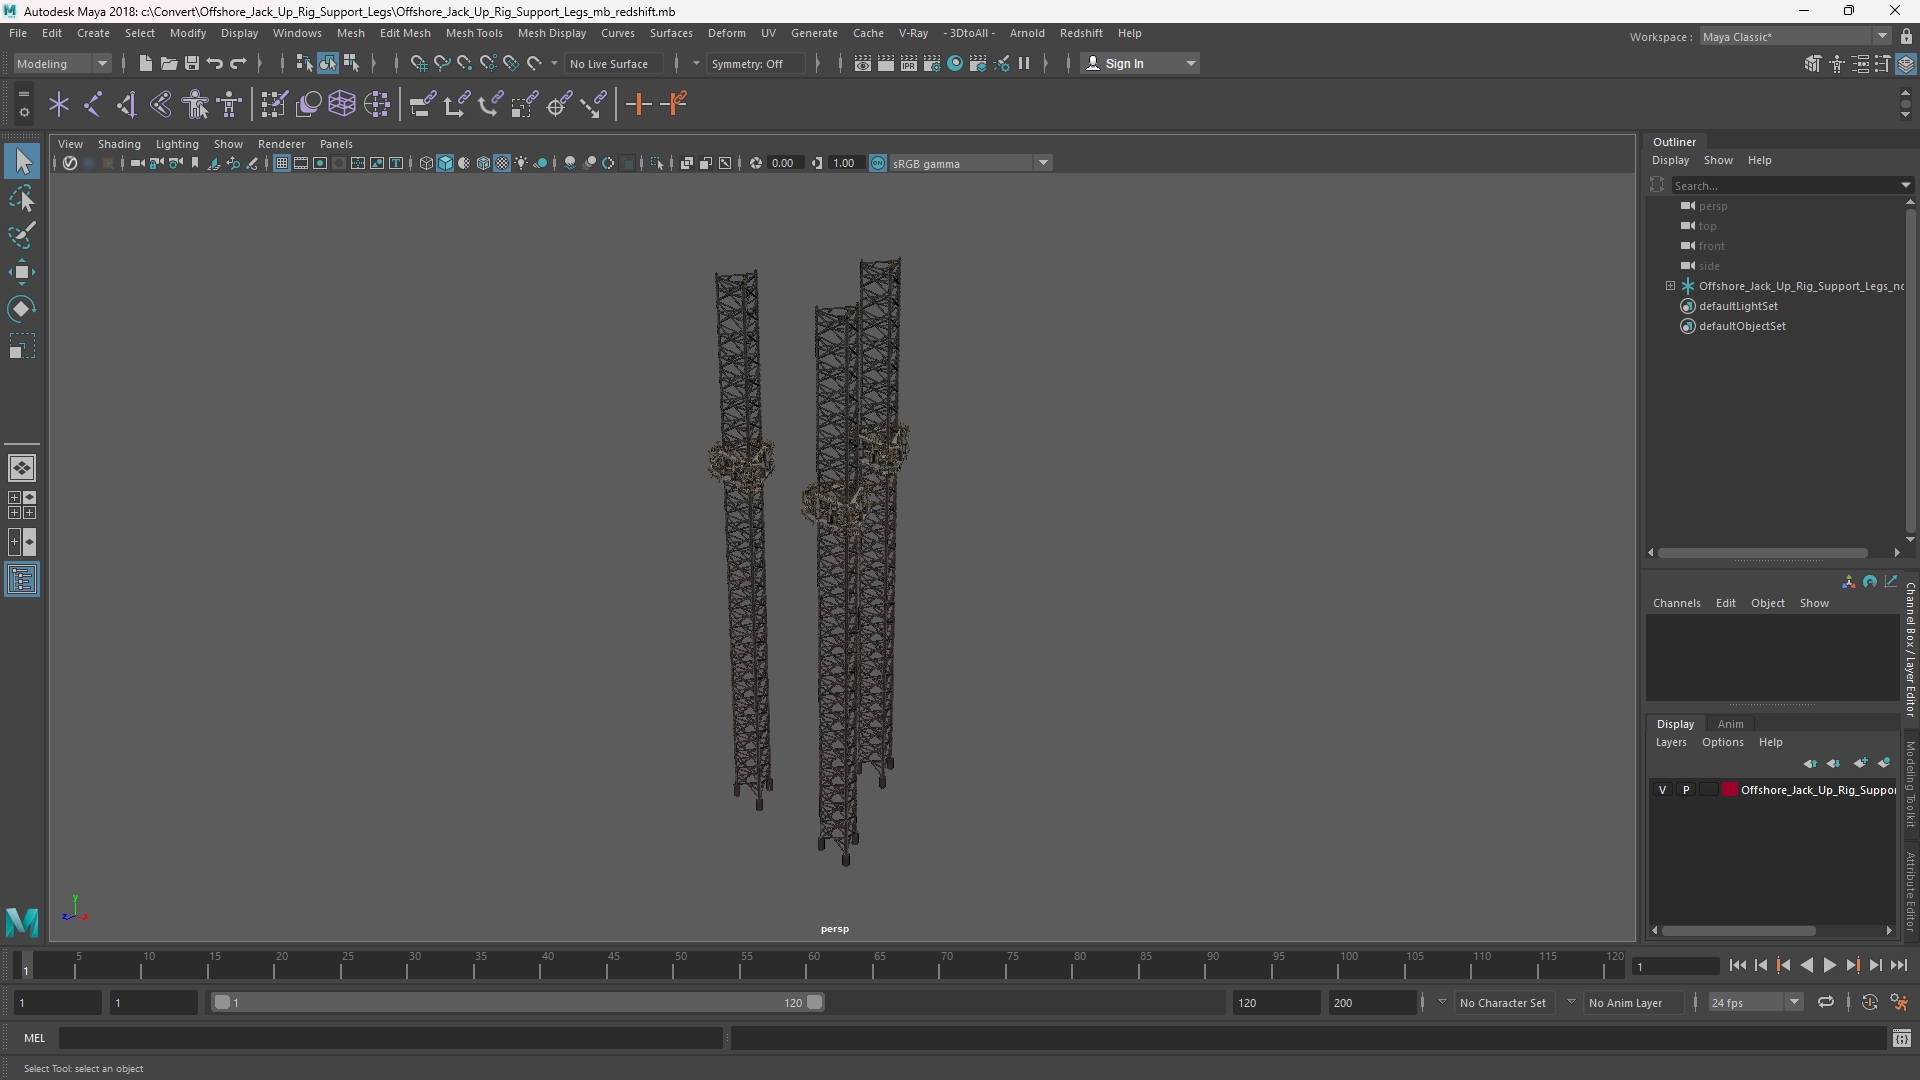1920x1080 pixels.
Task: Toggle layer visibility V box
Action: point(1663,790)
